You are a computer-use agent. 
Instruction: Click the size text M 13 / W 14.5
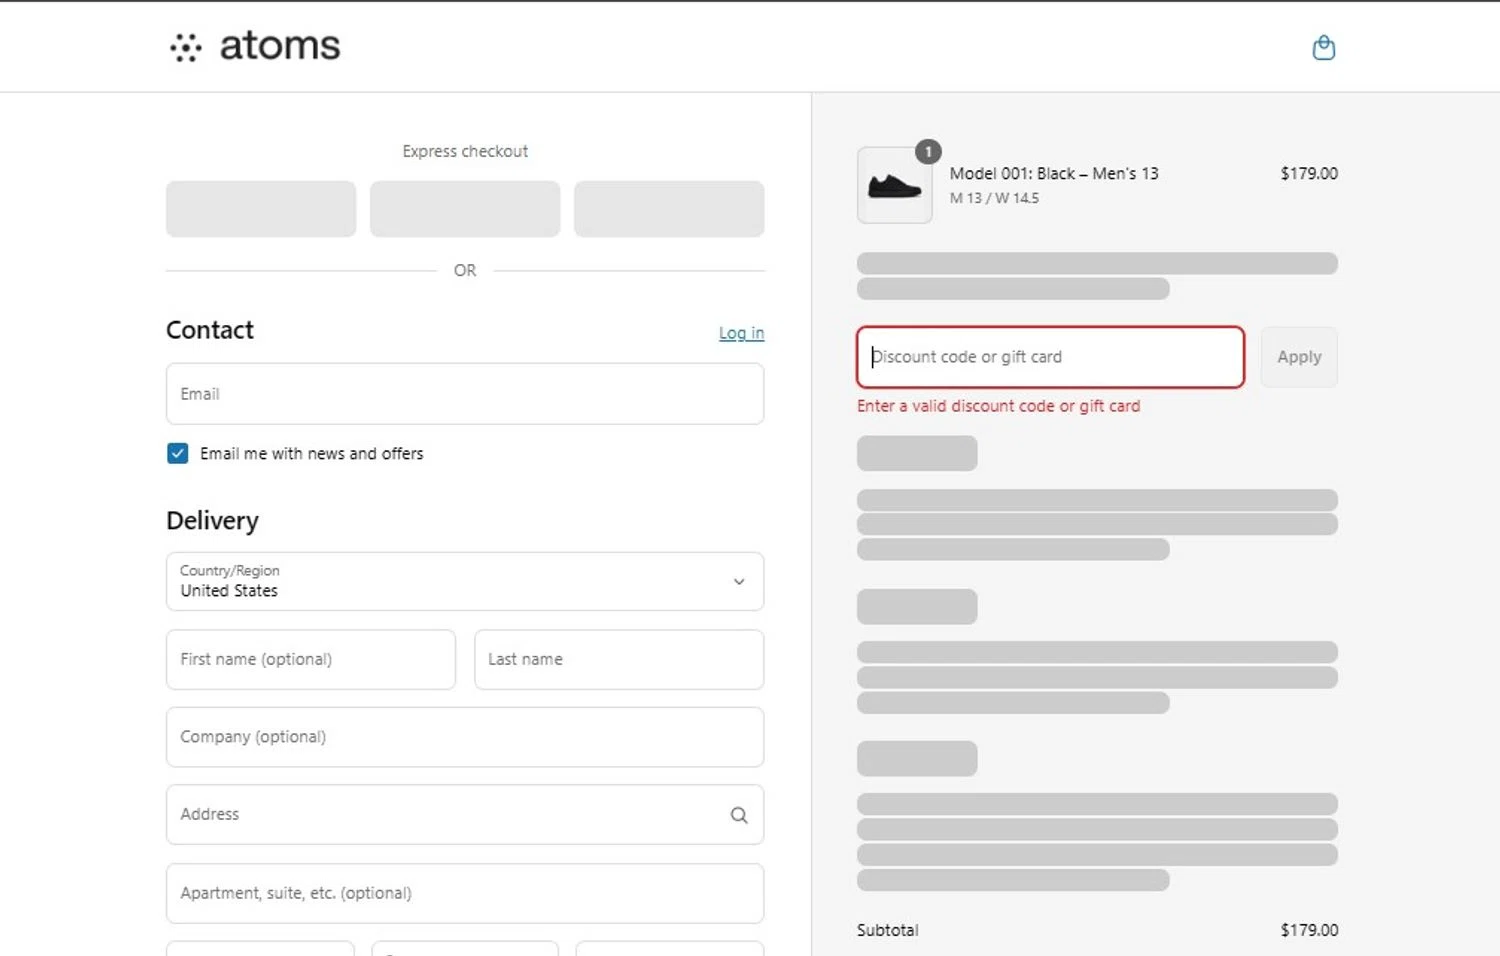994,198
